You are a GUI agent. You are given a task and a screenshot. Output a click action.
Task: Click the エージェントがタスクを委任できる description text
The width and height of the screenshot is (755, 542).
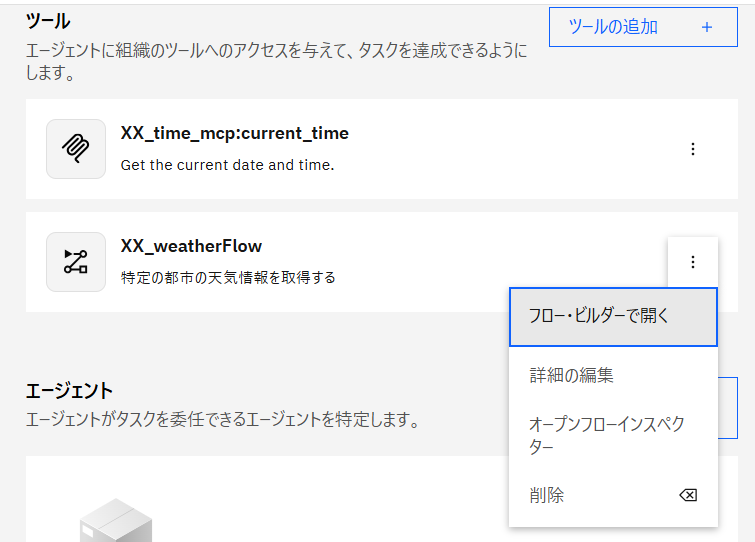(222, 419)
